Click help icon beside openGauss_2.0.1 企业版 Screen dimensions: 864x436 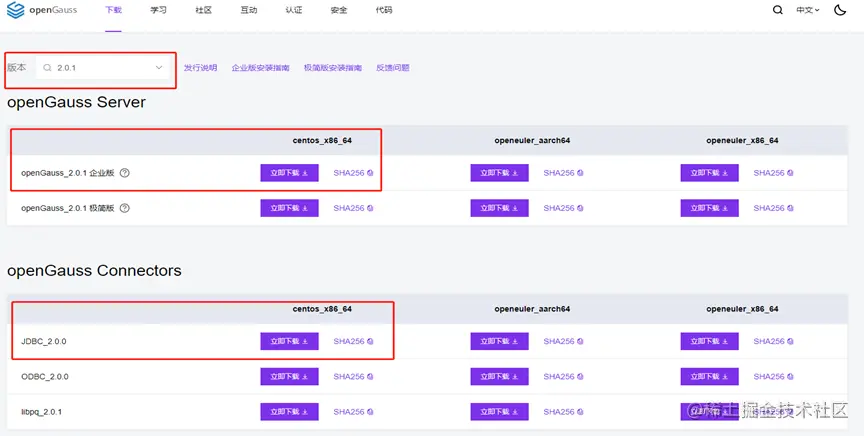click(125, 173)
